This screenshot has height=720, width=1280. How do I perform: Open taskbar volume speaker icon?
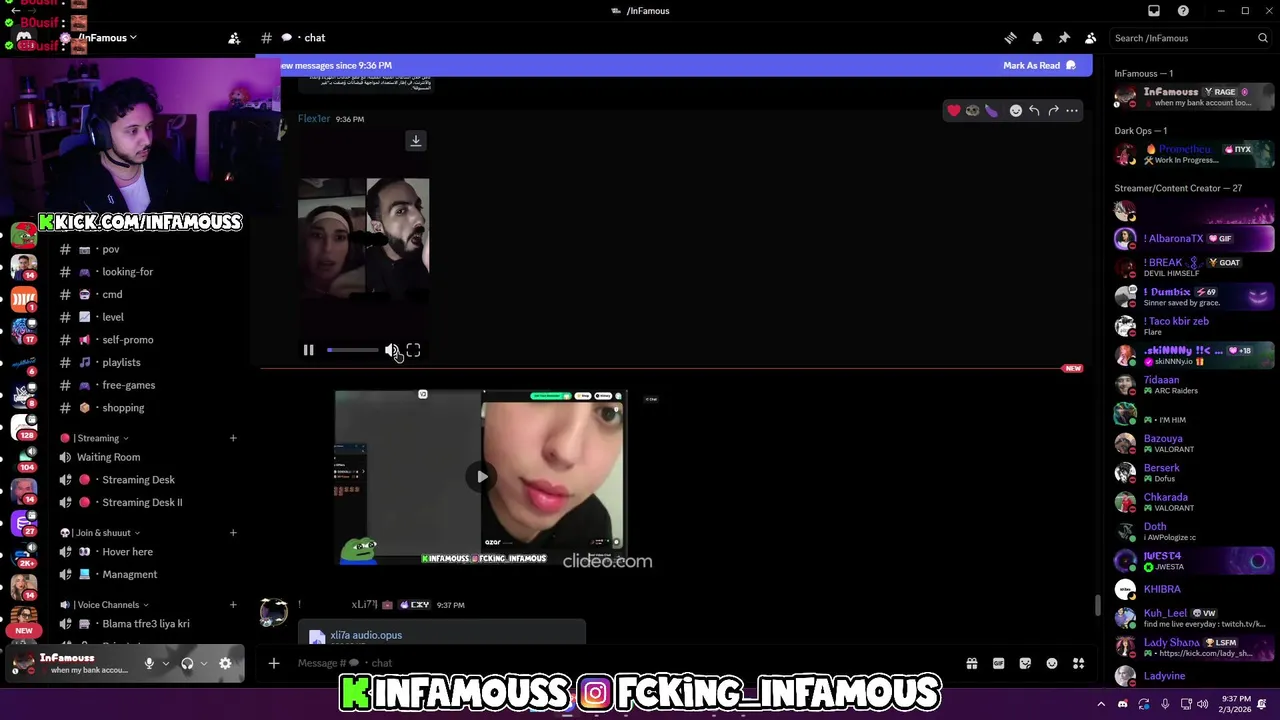pyautogui.click(x=1202, y=704)
